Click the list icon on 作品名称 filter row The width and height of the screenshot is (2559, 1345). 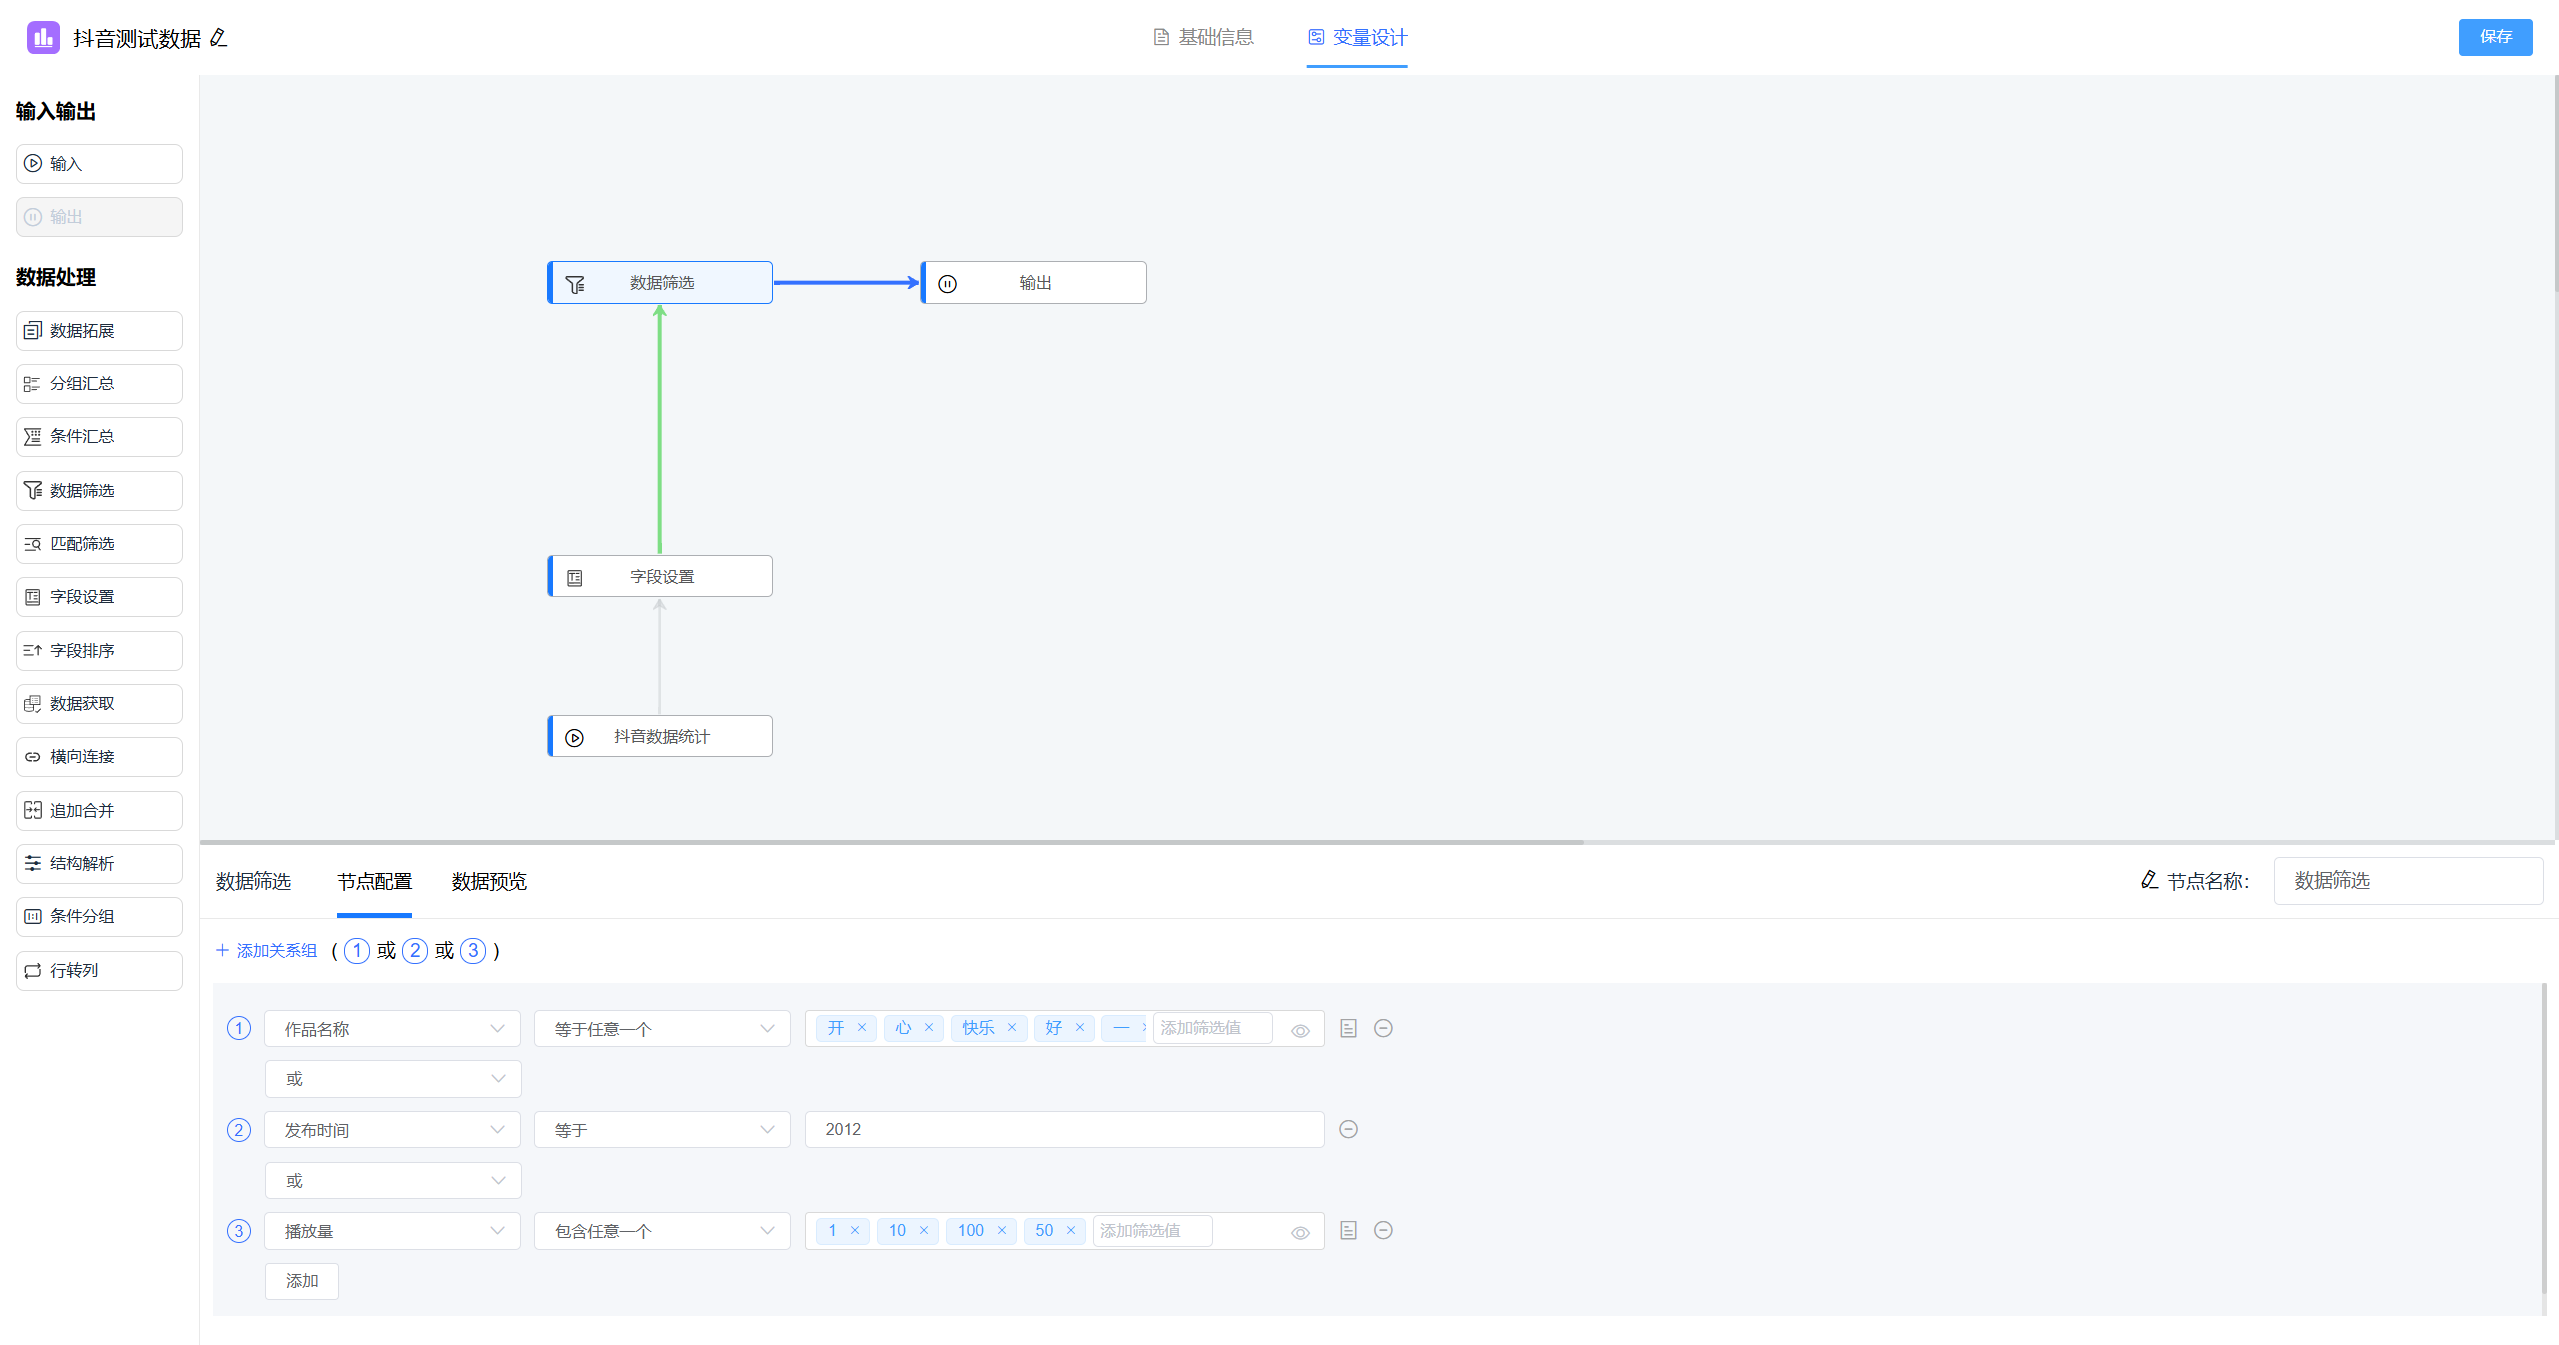point(1348,1028)
